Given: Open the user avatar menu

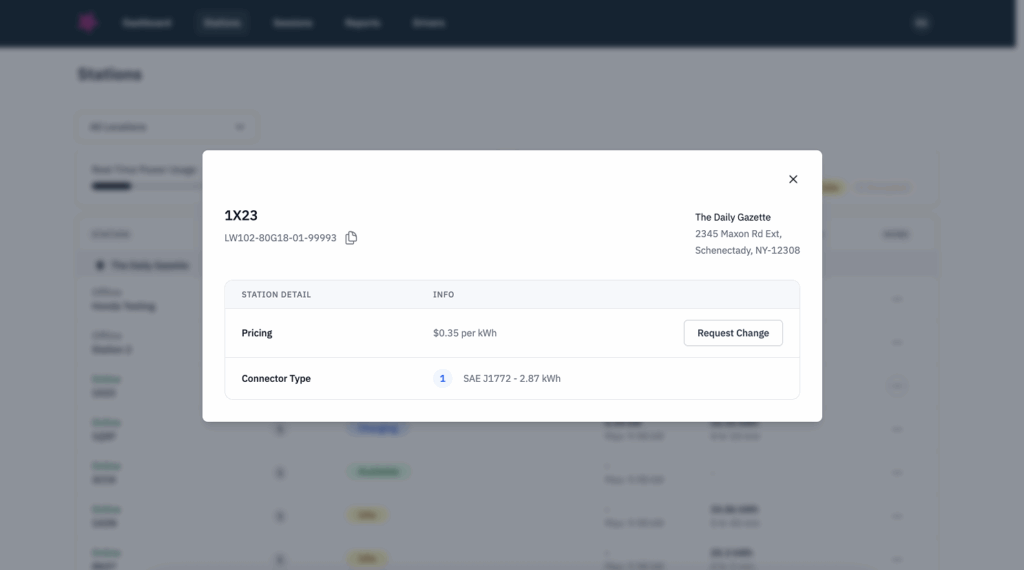Looking at the screenshot, I should (x=921, y=23).
